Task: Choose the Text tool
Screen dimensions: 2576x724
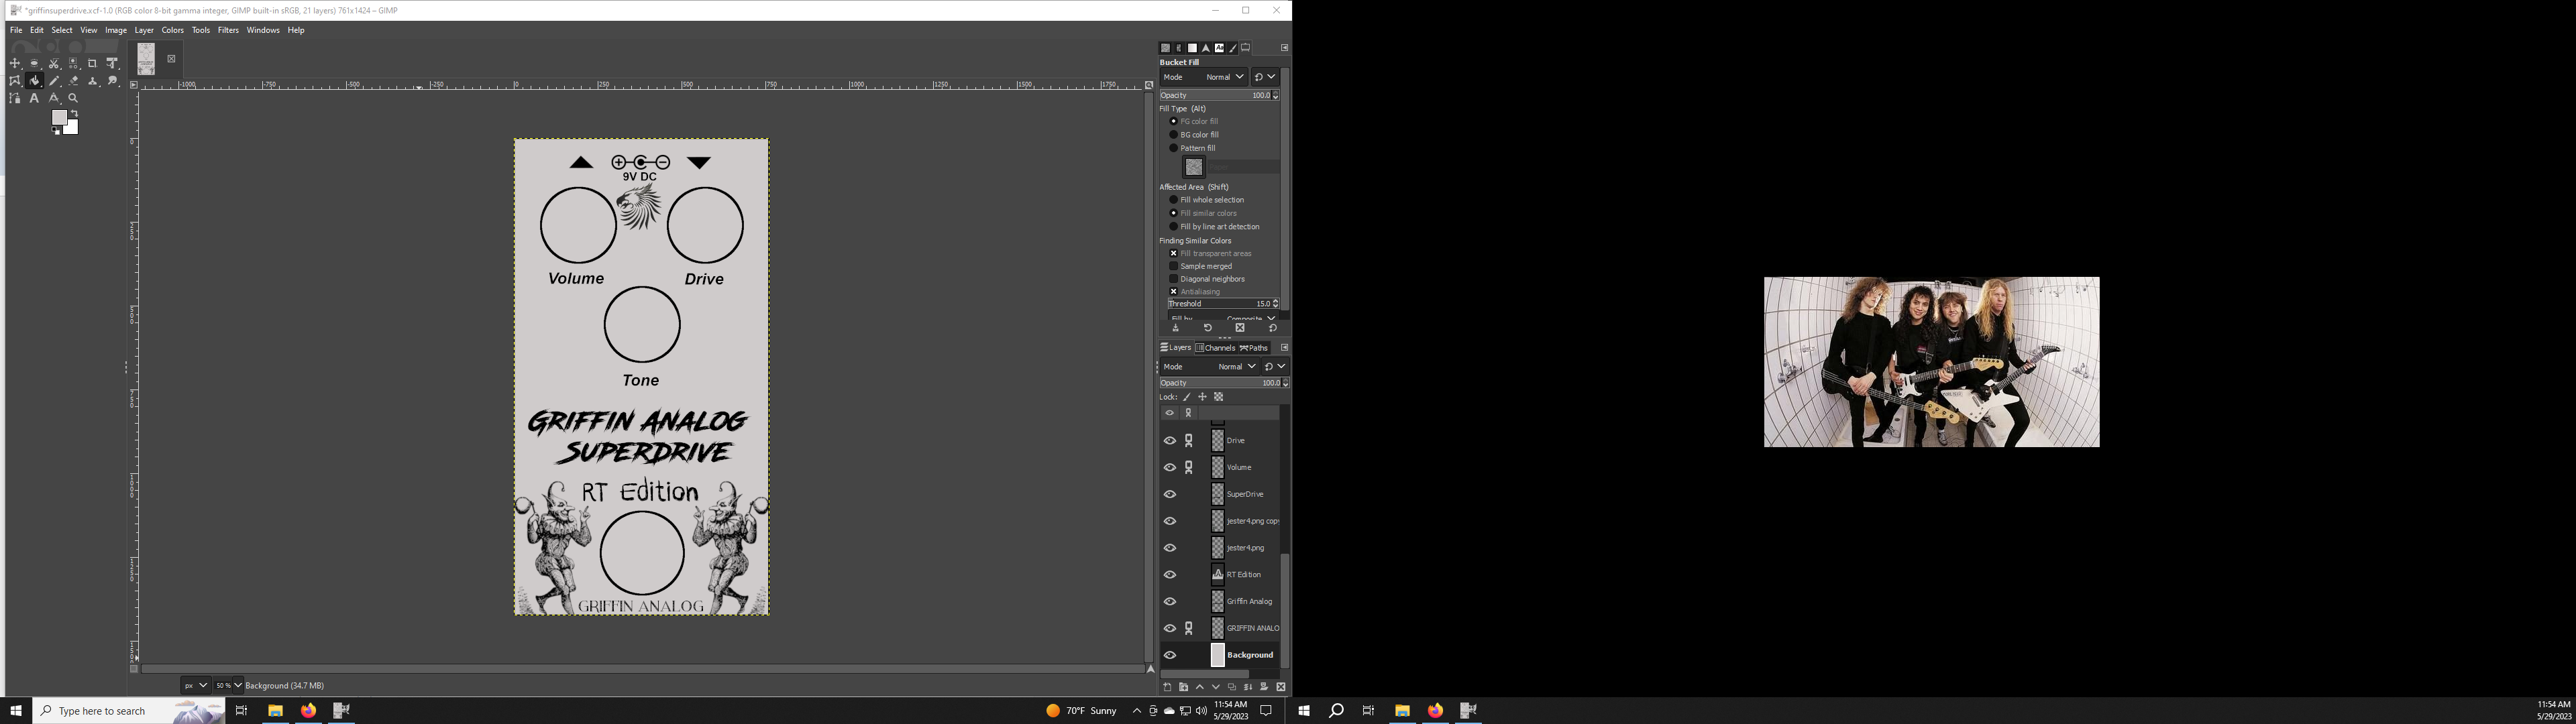Action: (34, 98)
